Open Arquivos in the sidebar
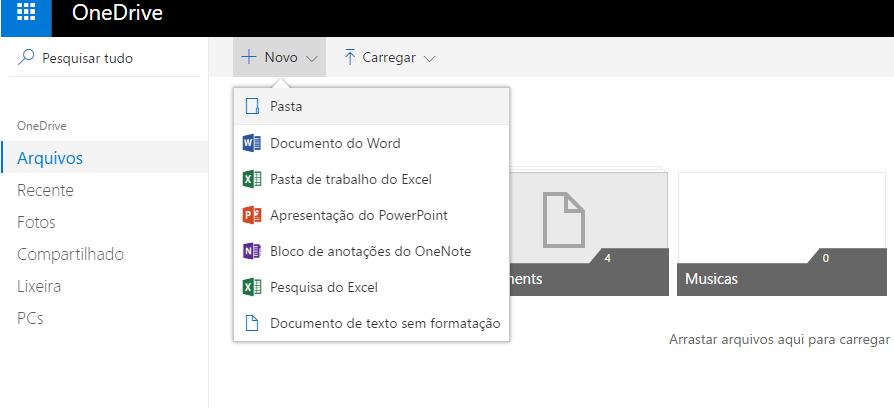 pos(104,158)
